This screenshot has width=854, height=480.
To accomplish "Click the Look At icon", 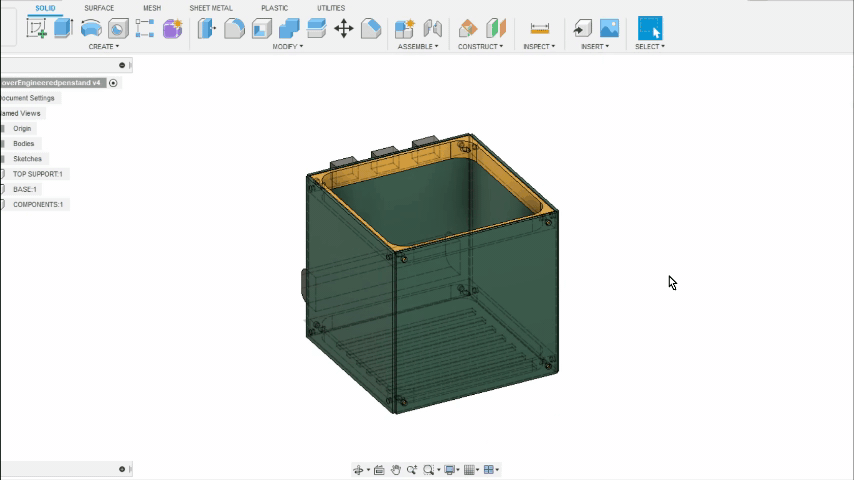I will coord(379,470).
